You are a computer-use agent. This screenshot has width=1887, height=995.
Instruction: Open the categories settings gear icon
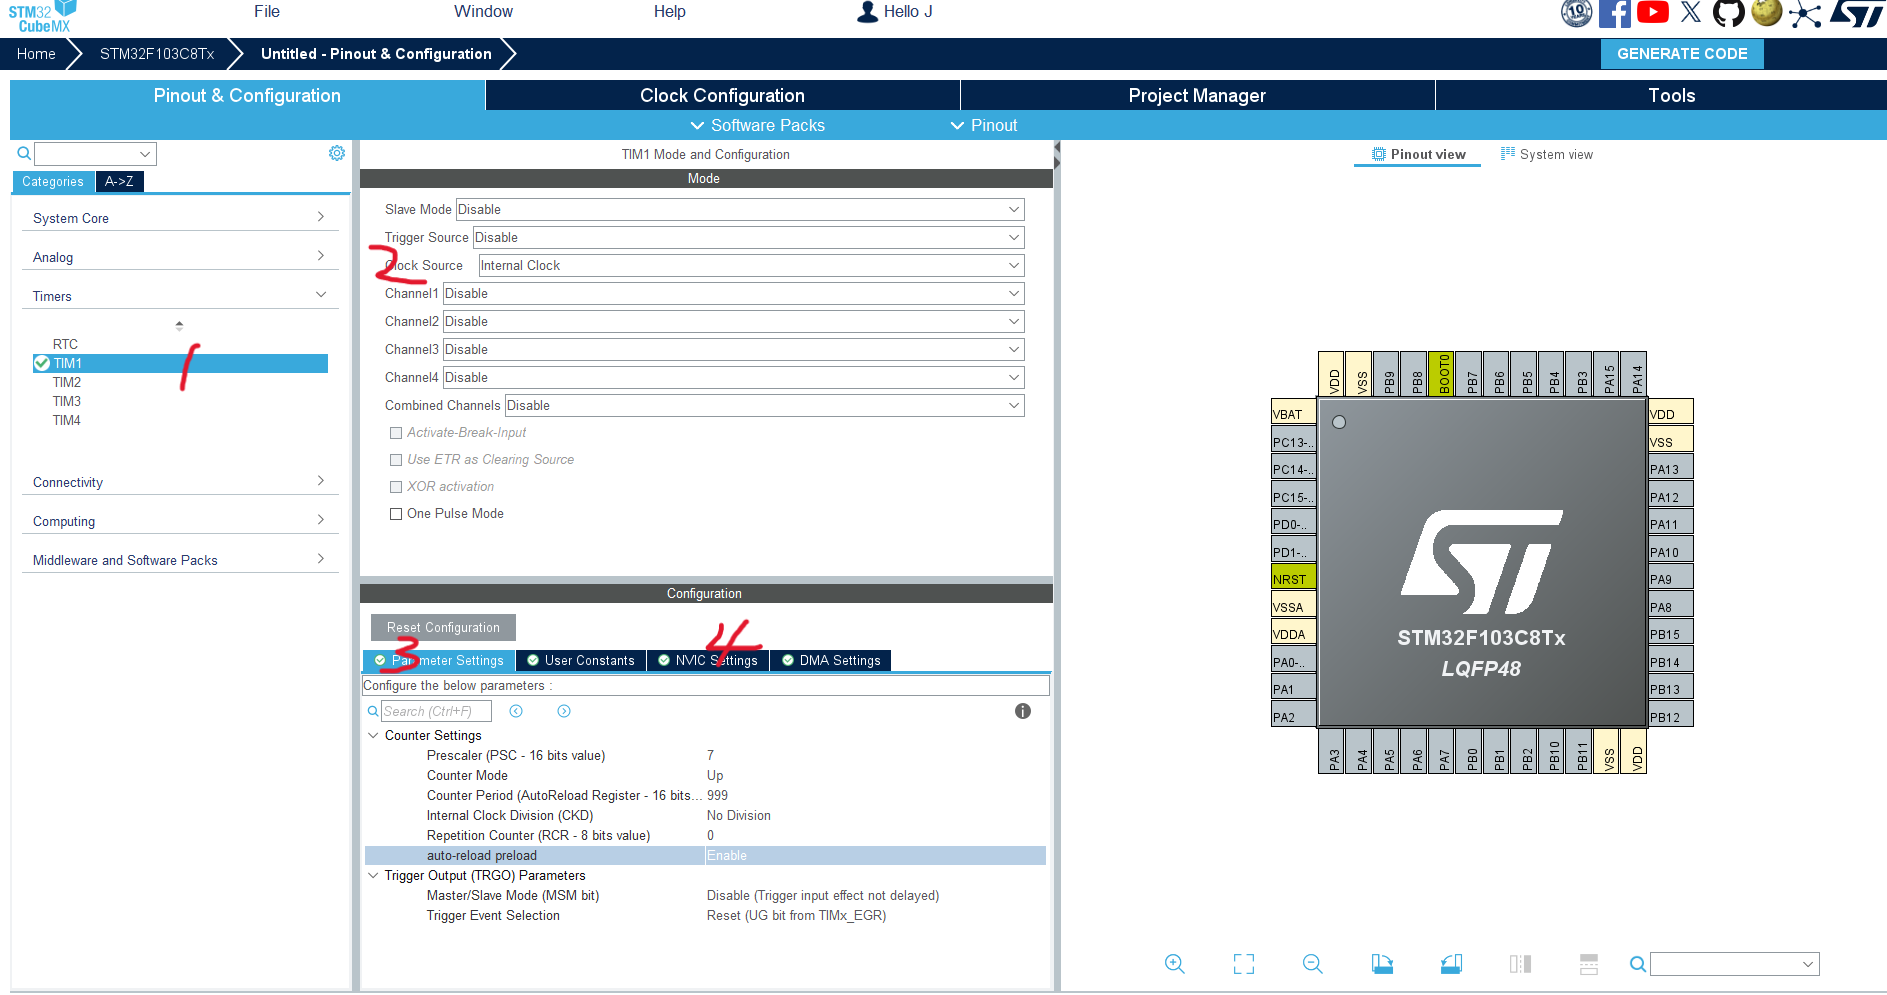(337, 153)
